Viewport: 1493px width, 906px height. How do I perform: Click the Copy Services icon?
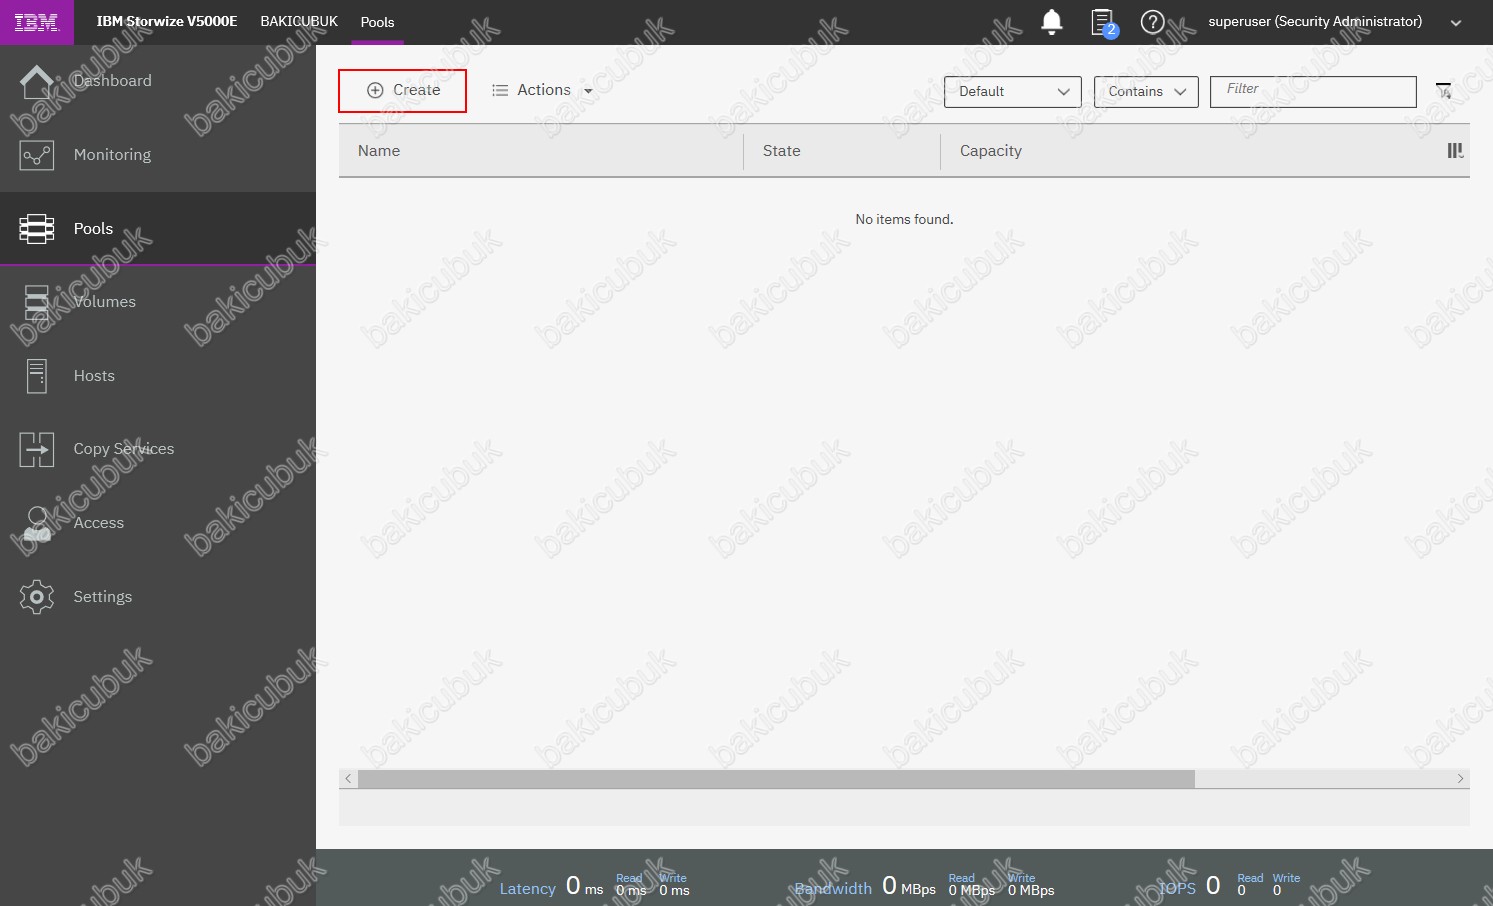37,450
